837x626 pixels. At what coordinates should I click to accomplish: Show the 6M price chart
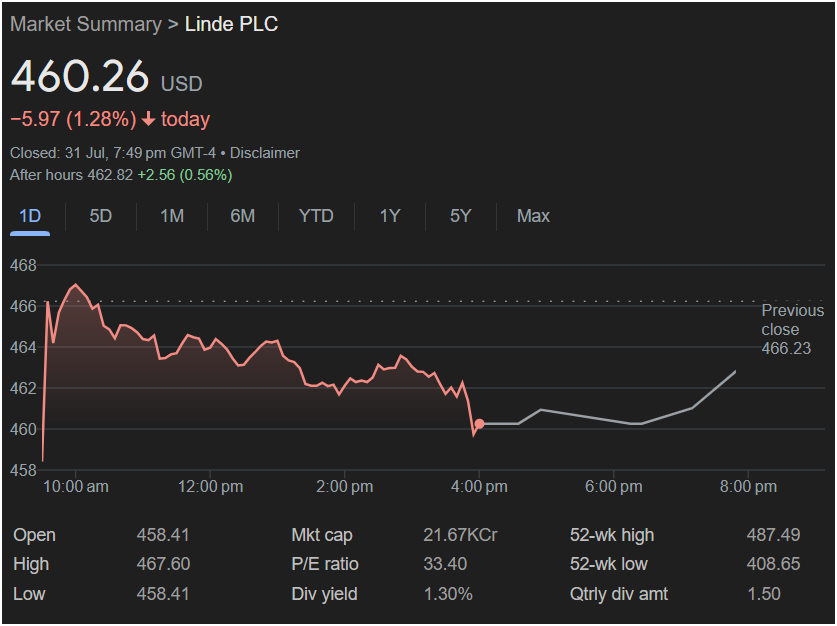coord(243,216)
